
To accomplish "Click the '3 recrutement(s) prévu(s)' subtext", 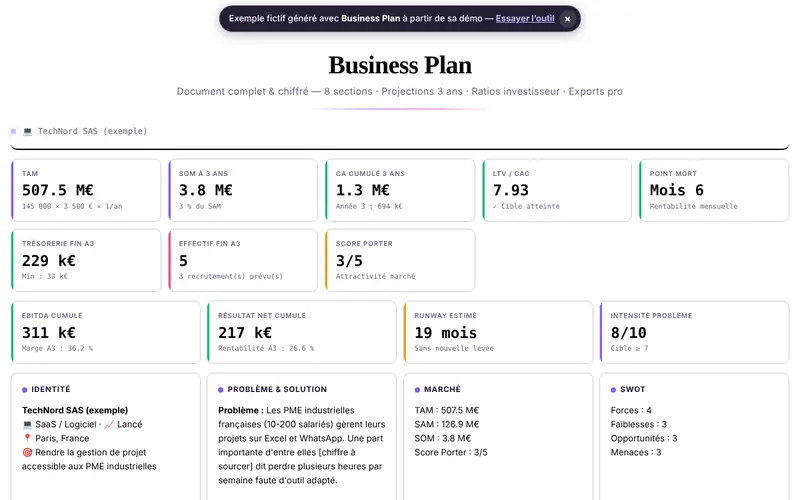I will pyautogui.click(x=231, y=276).
